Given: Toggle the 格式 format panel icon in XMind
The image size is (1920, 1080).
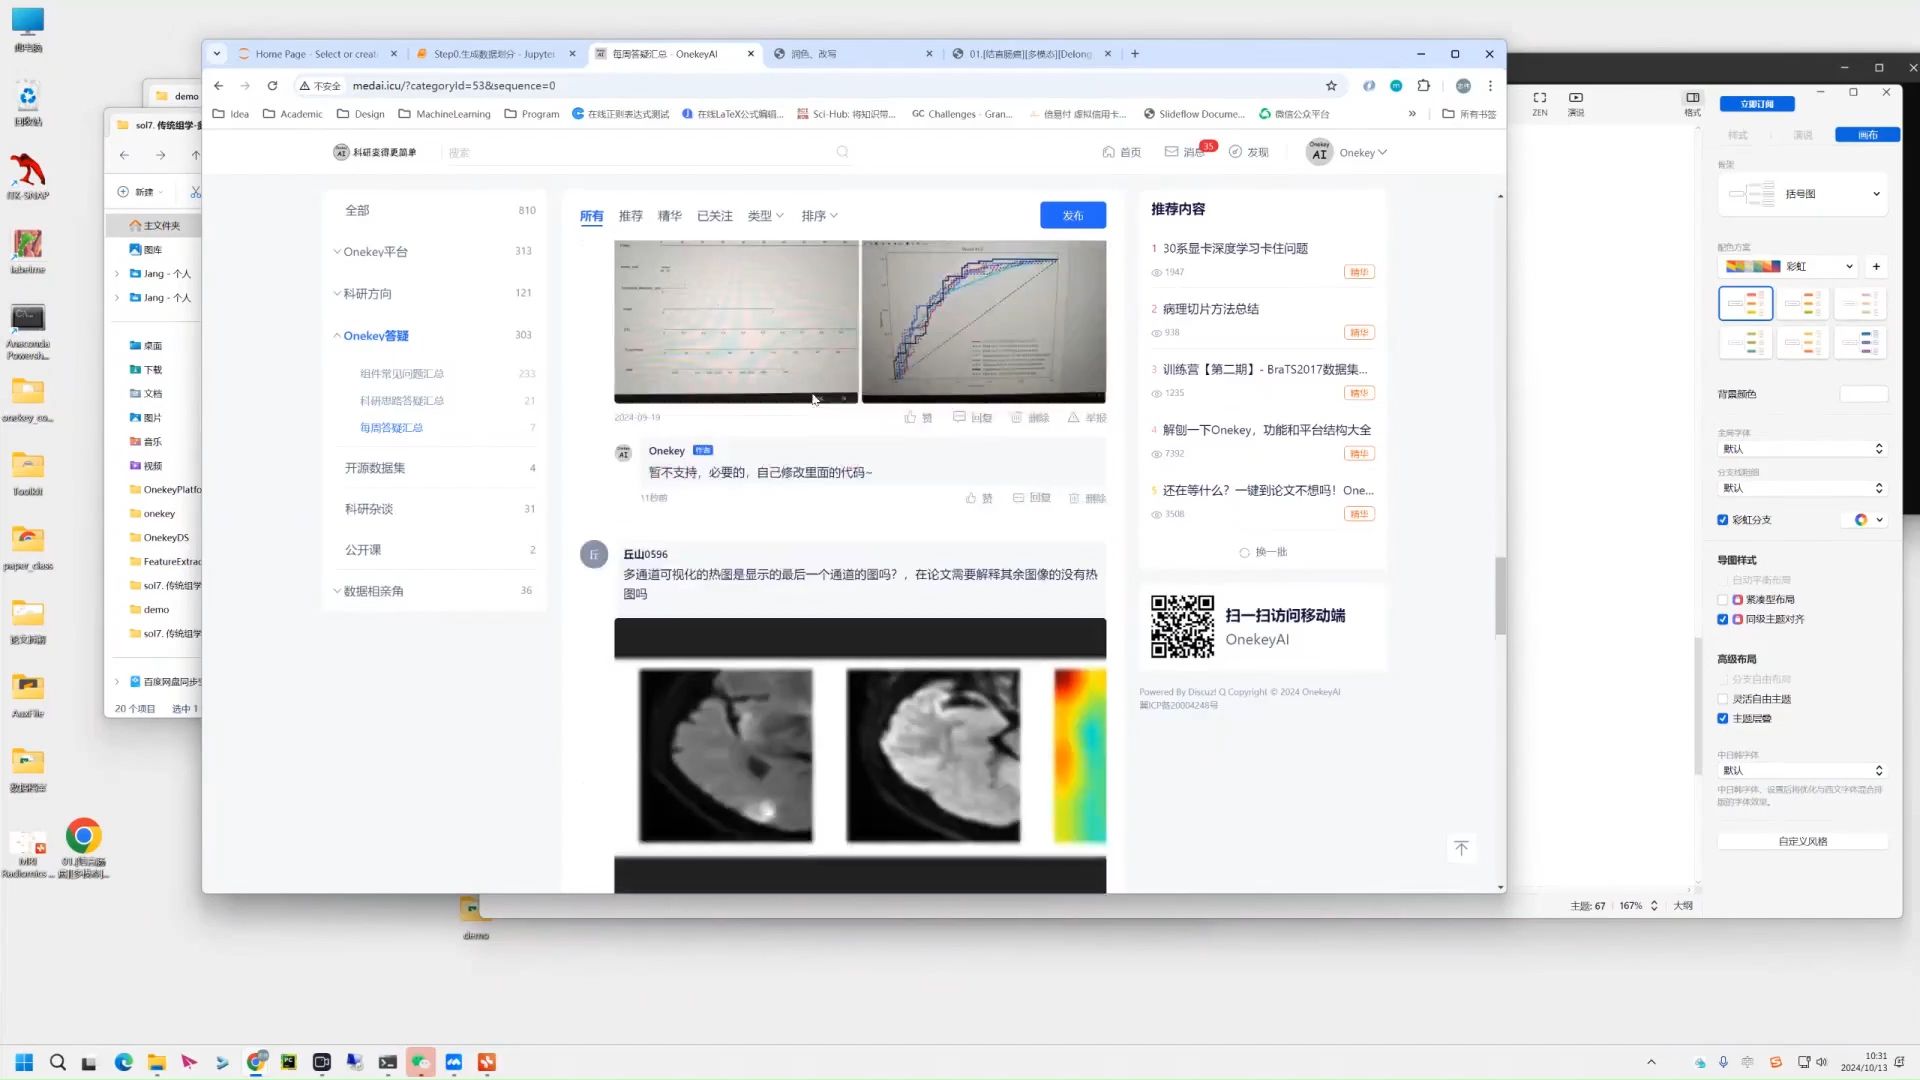Looking at the screenshot, I should (x=1692, y=103).
